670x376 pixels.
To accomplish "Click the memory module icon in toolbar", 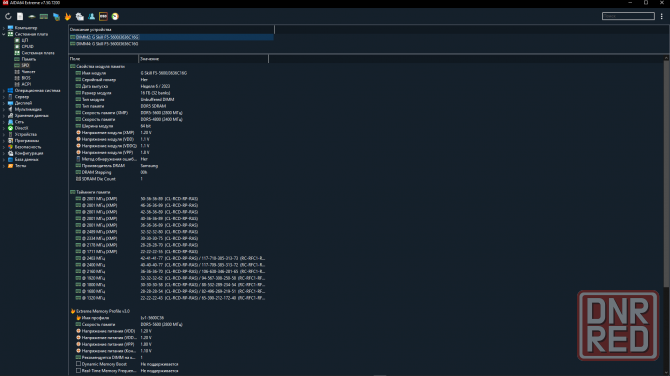I will [x=44, y=16].
